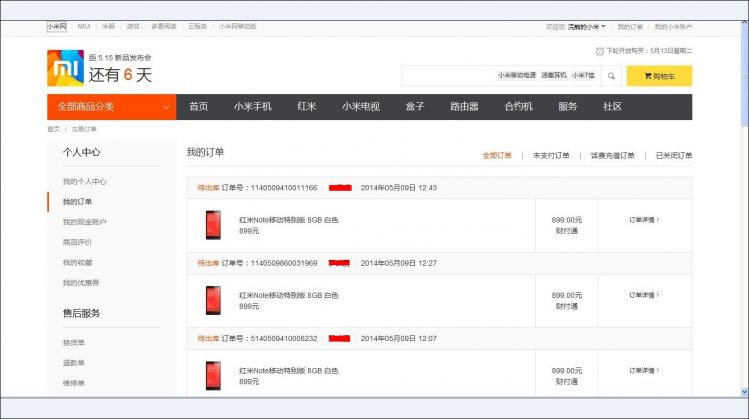Open the 购物车 shopping cart button

coord(659,76)
